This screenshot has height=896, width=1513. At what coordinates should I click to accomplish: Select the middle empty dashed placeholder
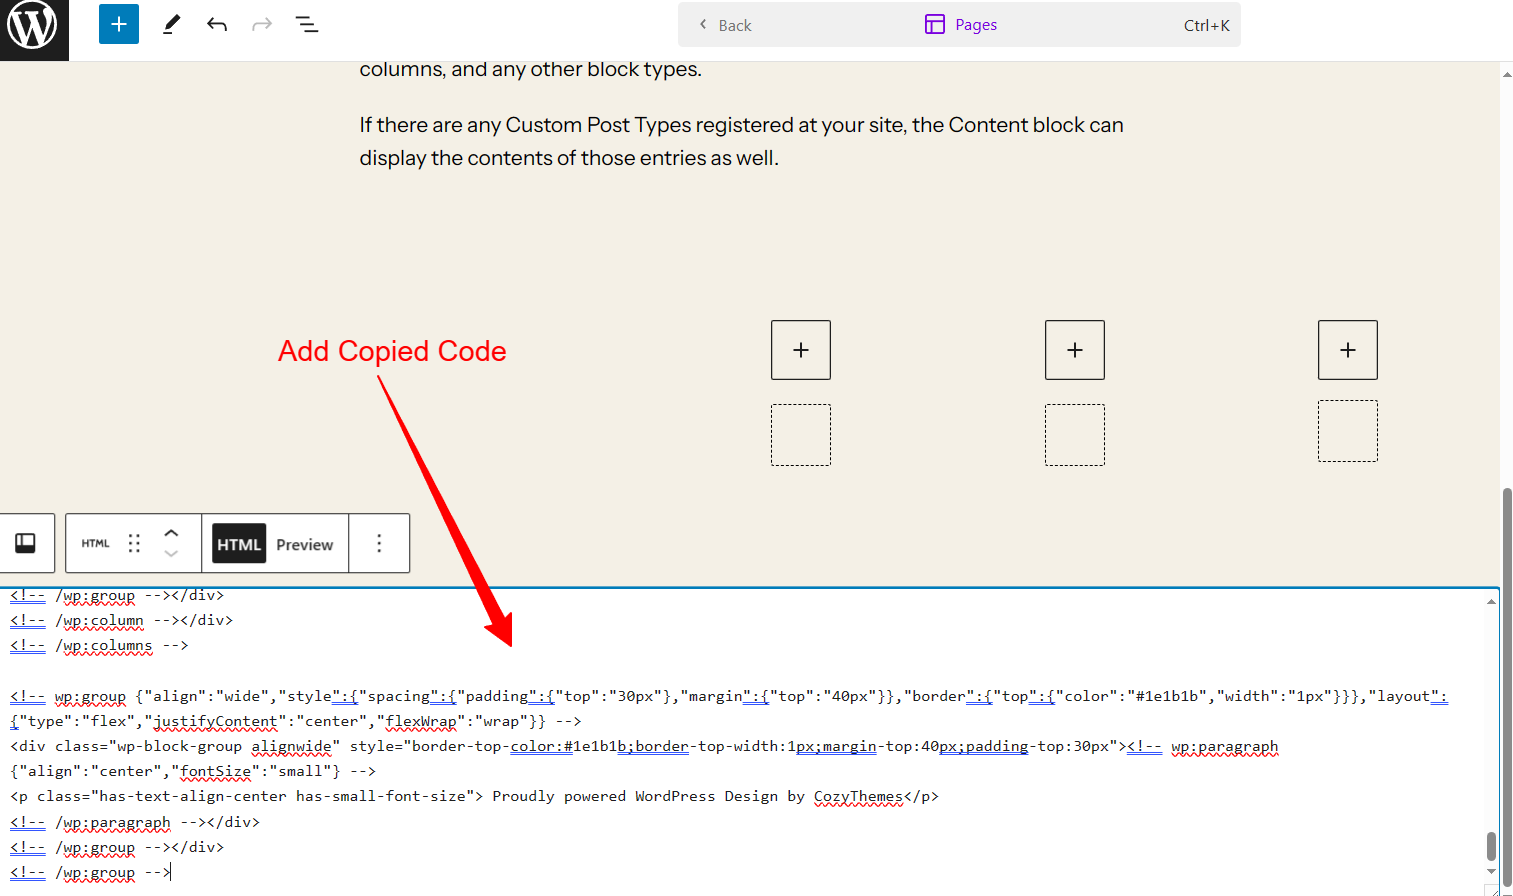(1075, 435)
